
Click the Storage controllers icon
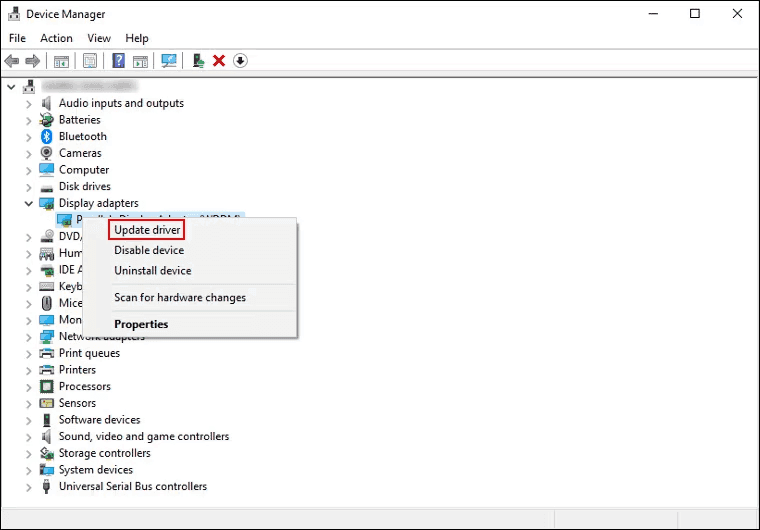click(x=47, y=453)
